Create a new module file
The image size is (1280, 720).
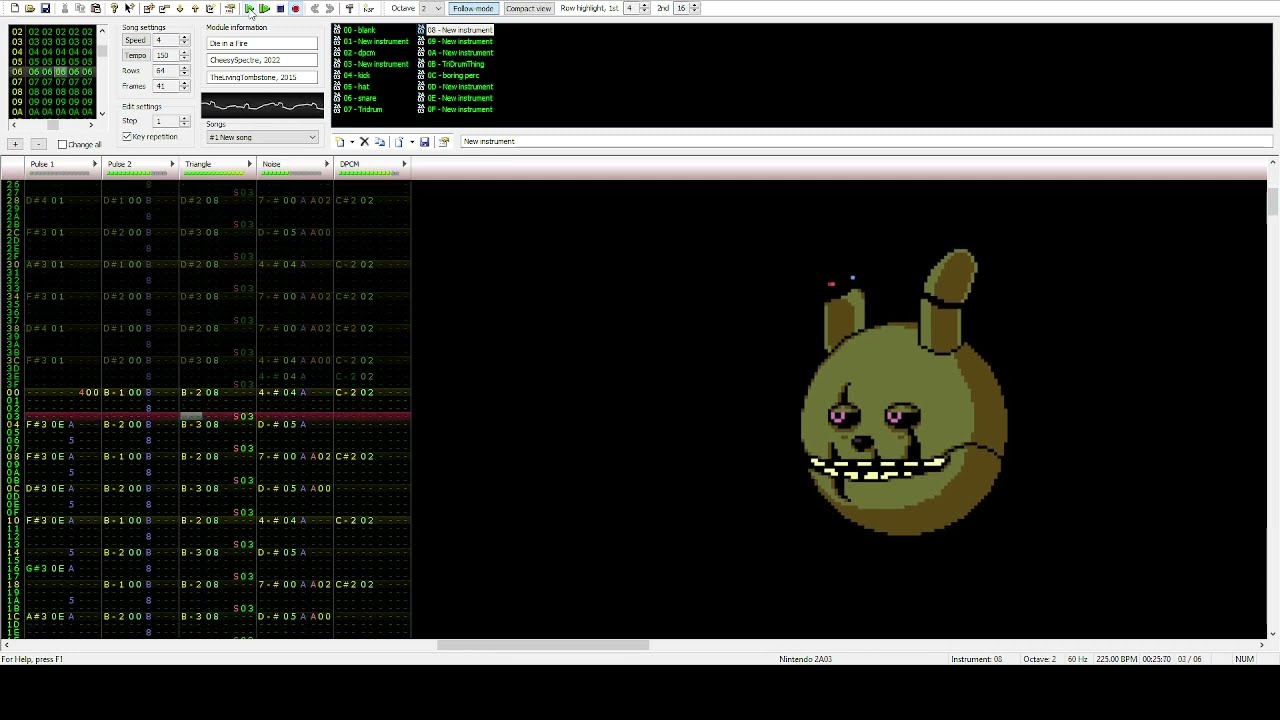14,8
